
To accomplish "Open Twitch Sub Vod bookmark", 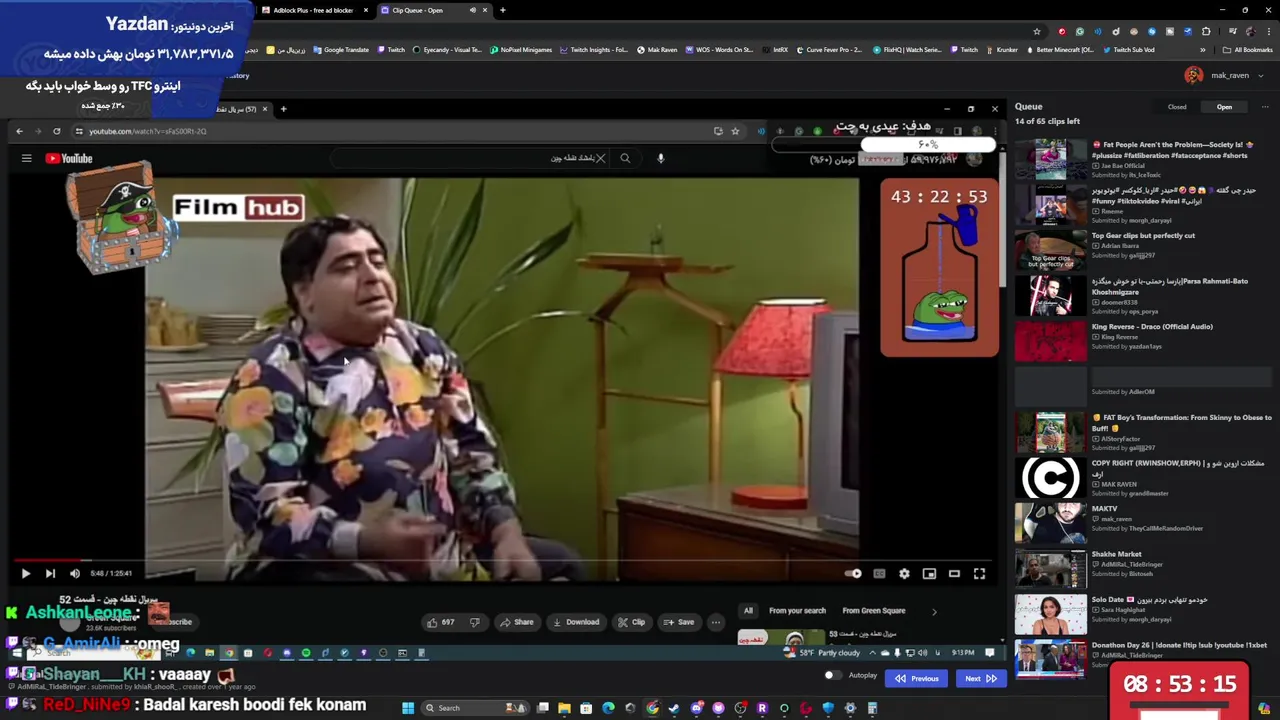I will (1128, 50).
